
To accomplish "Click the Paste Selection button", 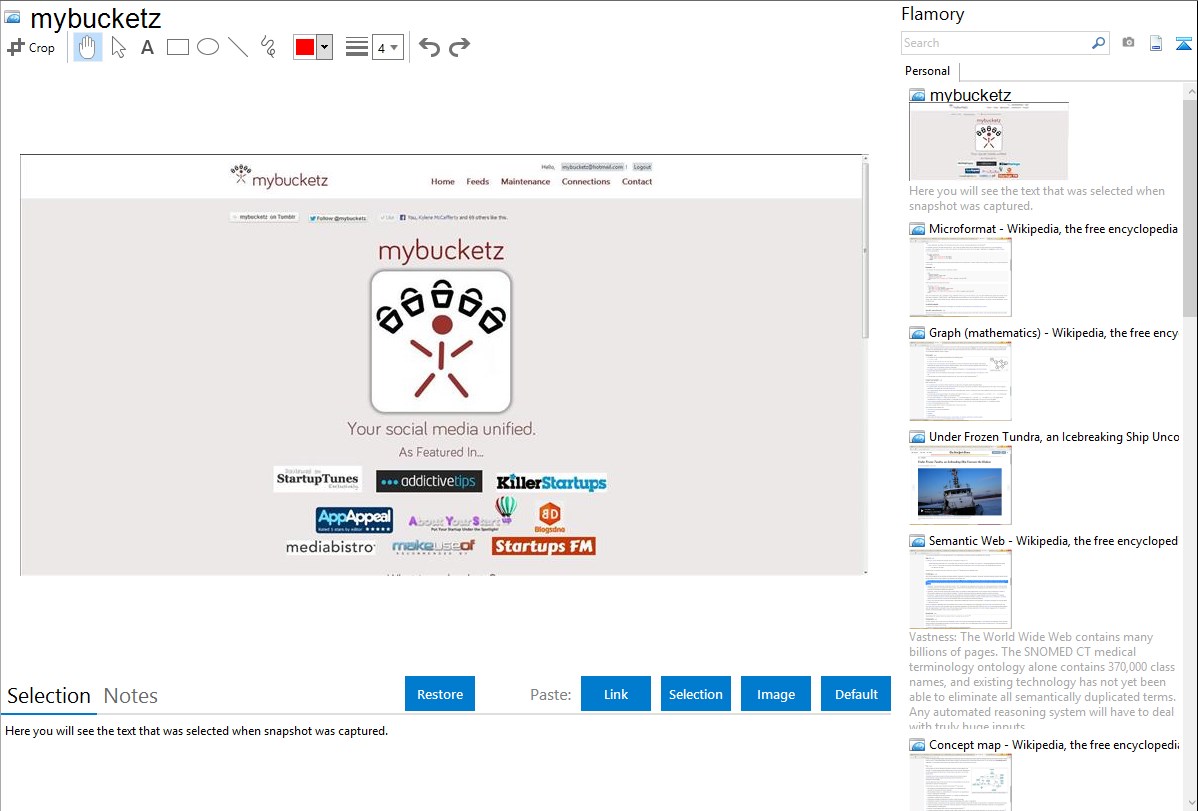I will tap(695, 694).
